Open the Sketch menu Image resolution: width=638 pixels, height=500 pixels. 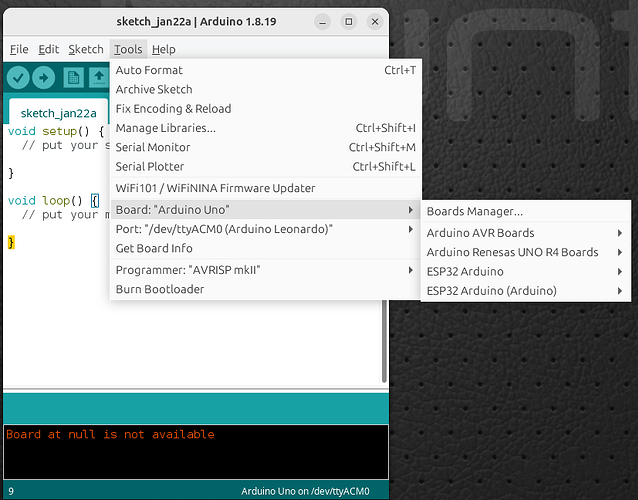coord(86,49)
